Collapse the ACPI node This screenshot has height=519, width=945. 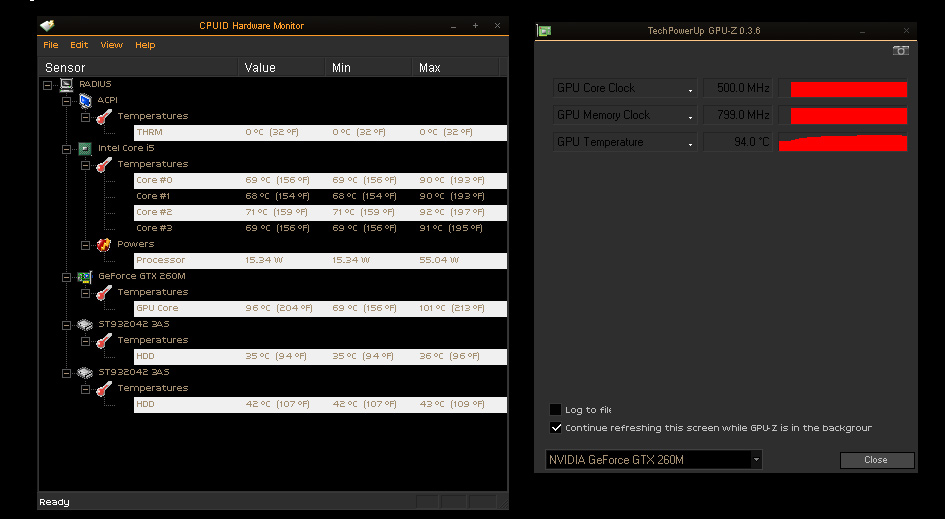tap(66, 101)
